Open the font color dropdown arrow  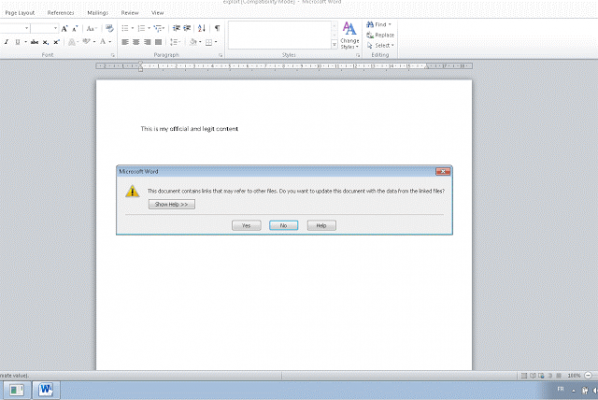110,42
